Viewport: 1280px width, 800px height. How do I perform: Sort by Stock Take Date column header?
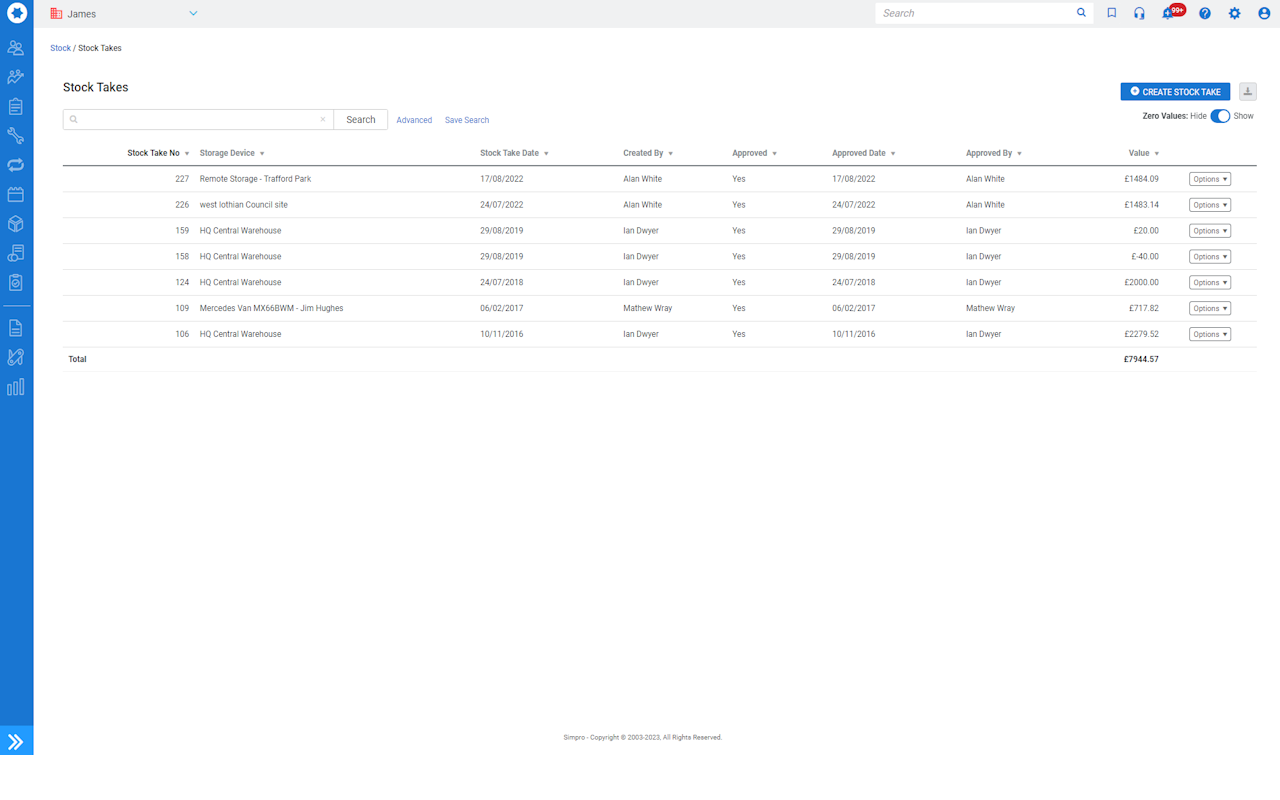[x=509, y=153]
